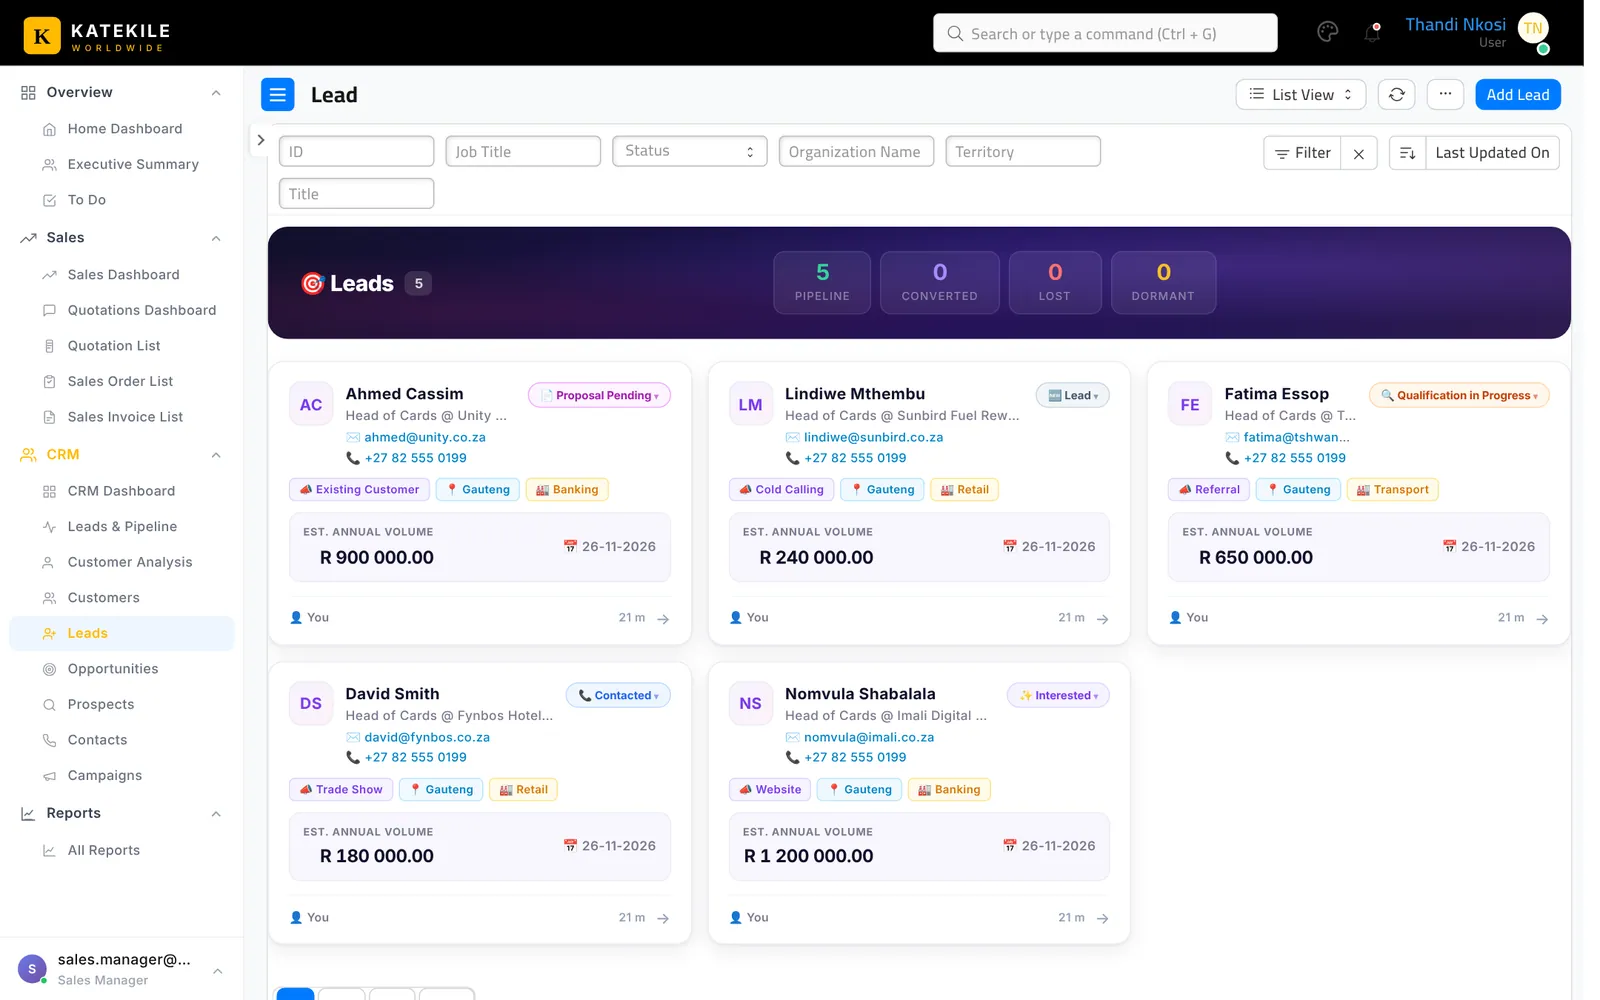Open the three-dots more menu

[1445, 95]
